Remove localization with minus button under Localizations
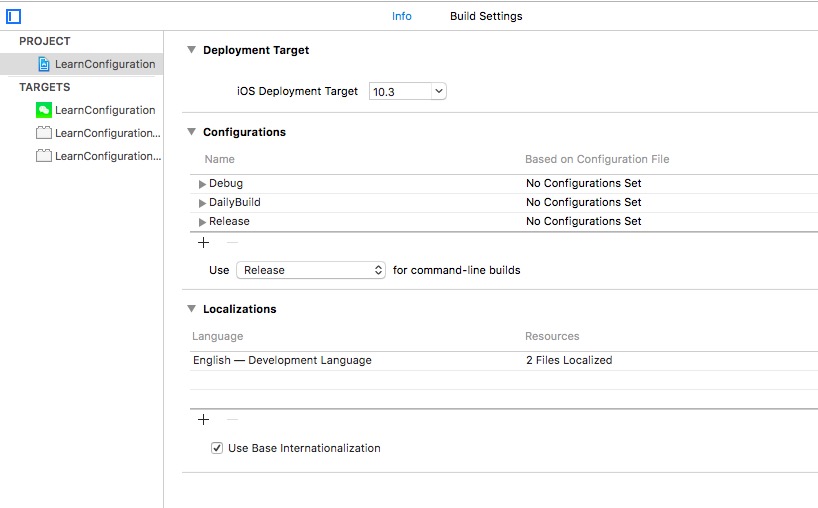 [x=233, y=419]
